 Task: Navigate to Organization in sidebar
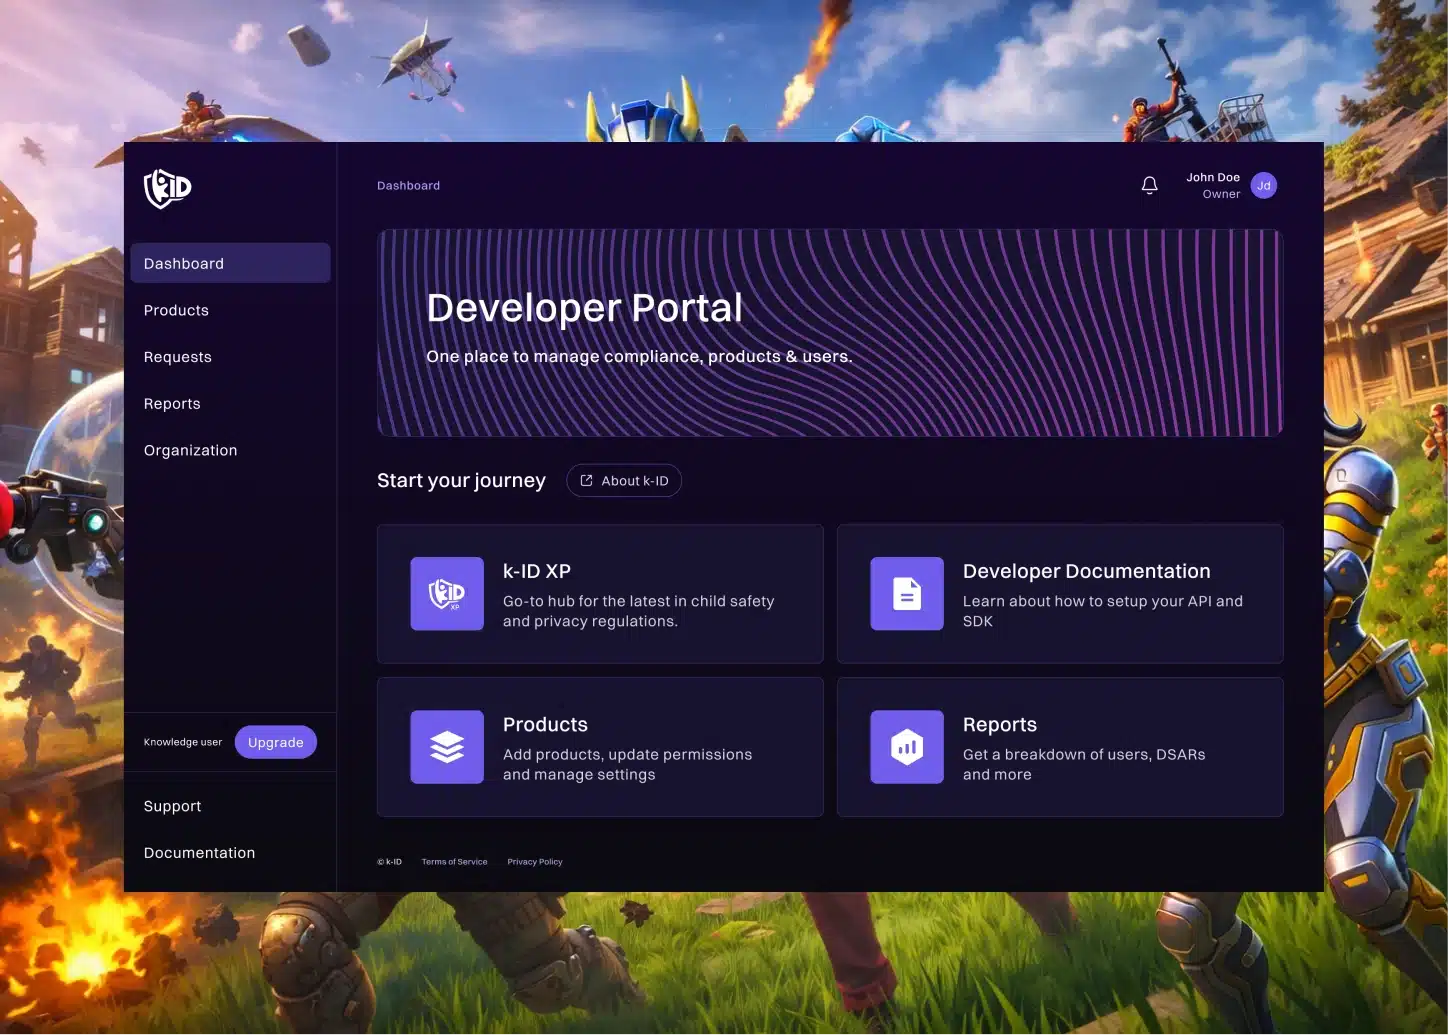[190, 450]
